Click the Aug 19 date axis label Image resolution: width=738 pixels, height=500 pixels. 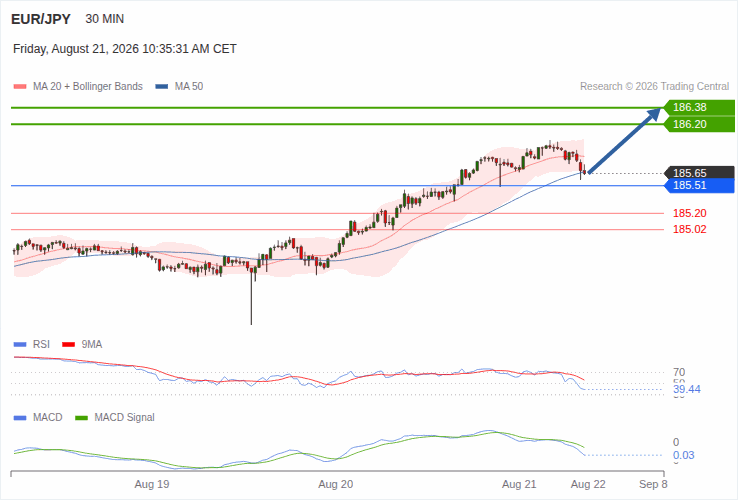click(x=152, y=484)
